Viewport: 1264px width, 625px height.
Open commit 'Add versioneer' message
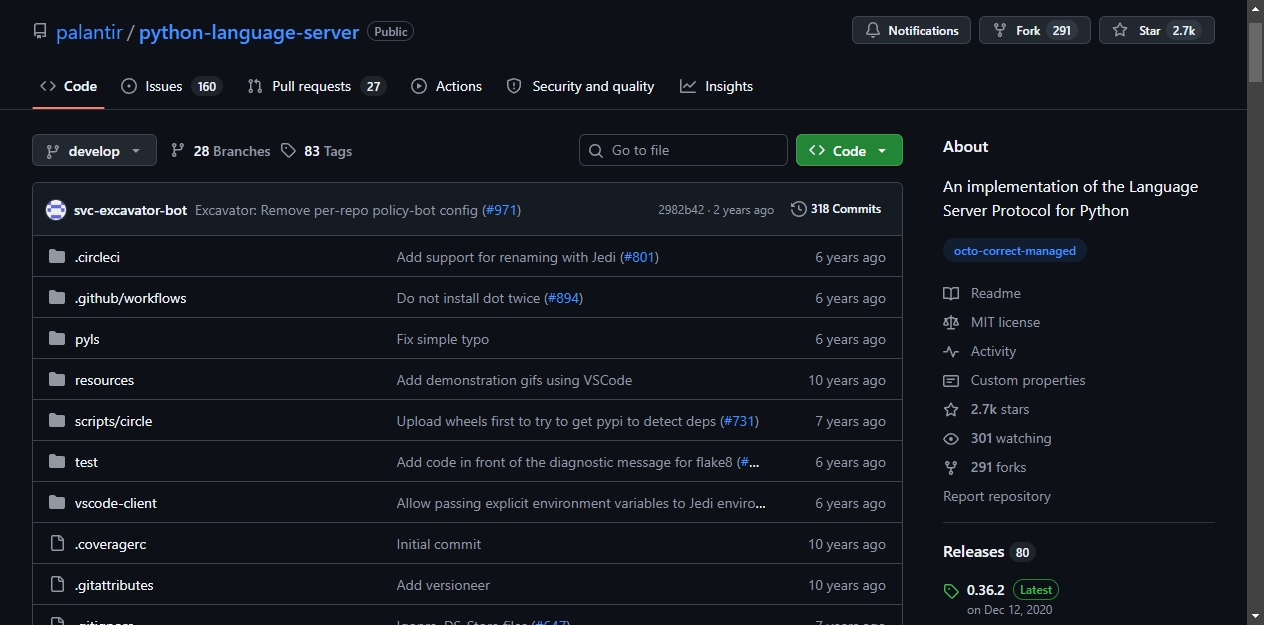coord(443,585)
